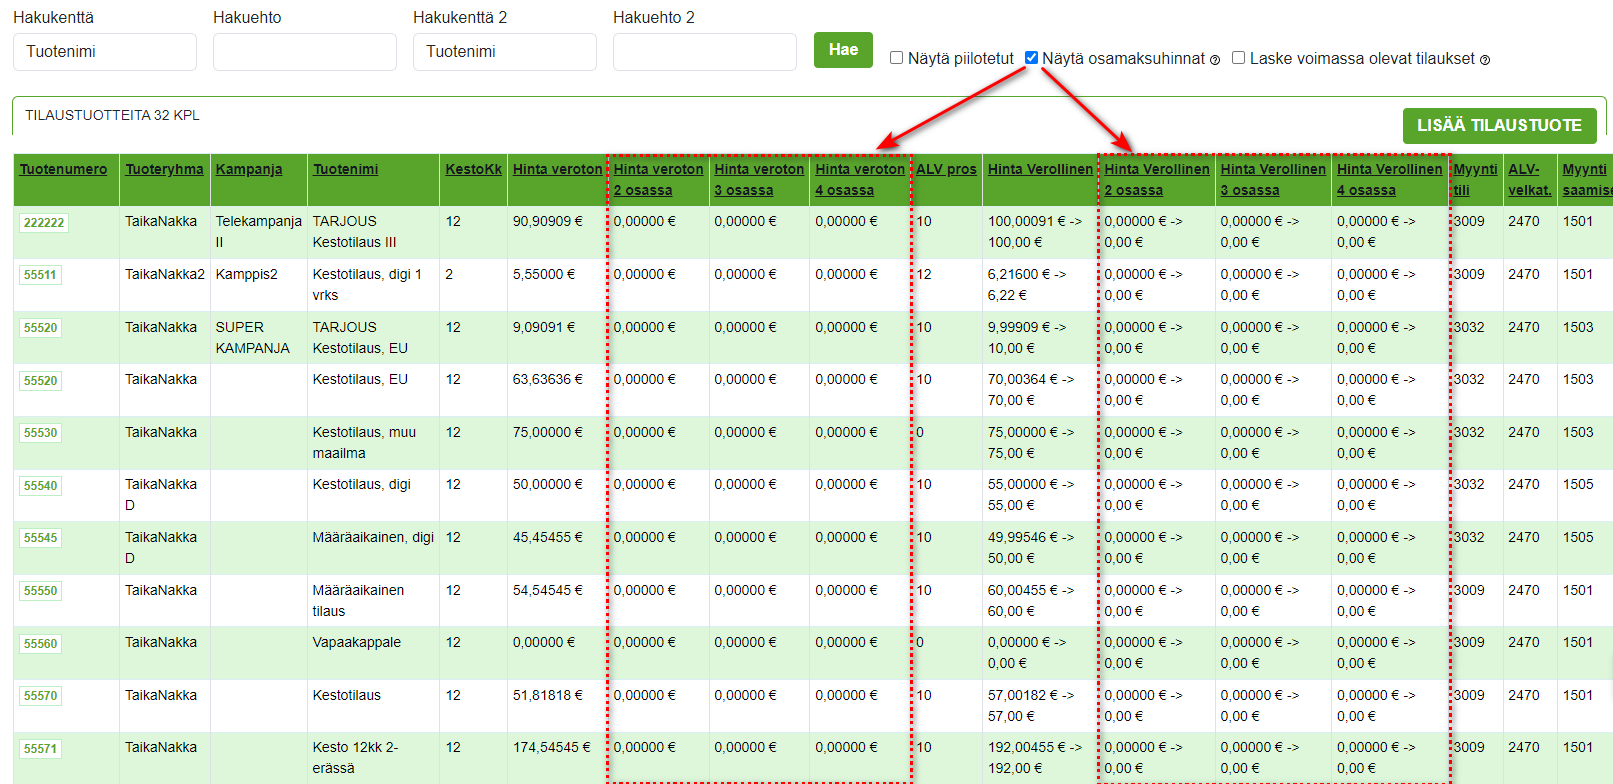
Task: Click the Hakuehto 2 input field
Action: coord(705,52)
